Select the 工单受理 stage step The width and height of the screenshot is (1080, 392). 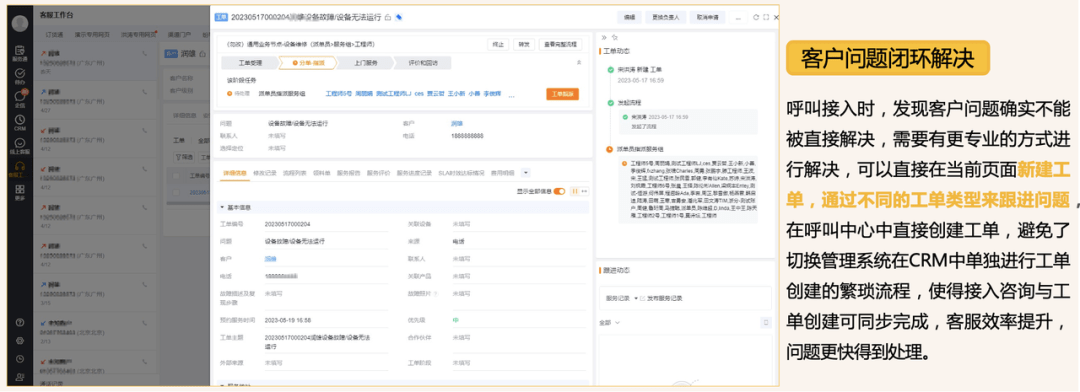(x=249, y=63)
